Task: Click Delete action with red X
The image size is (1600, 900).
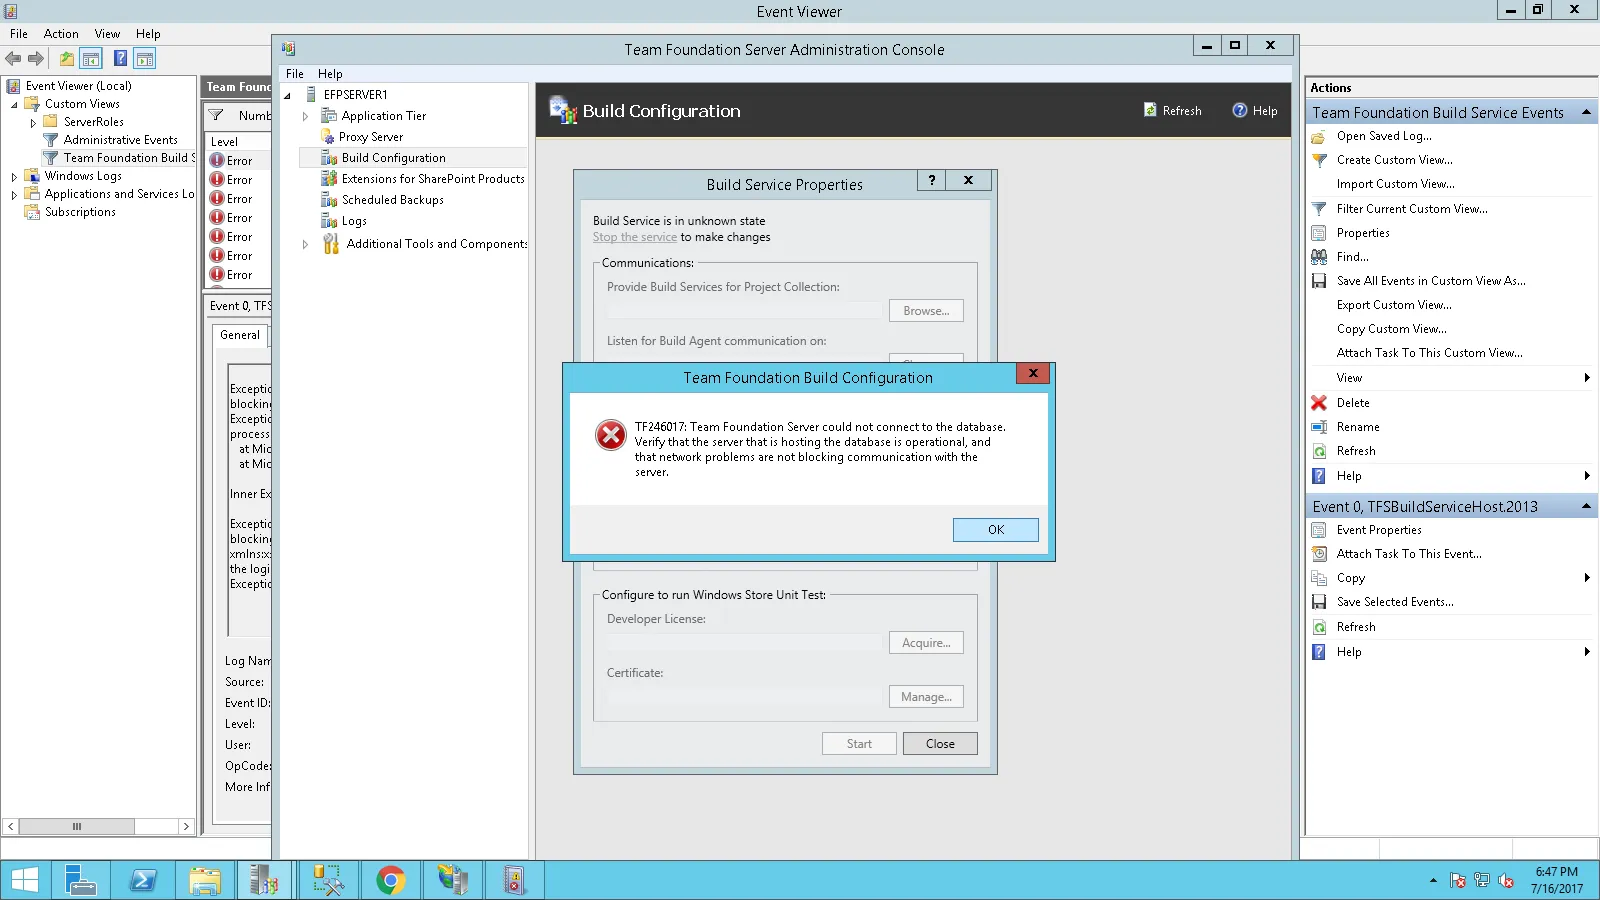Action: click(x=1353, y=403)
